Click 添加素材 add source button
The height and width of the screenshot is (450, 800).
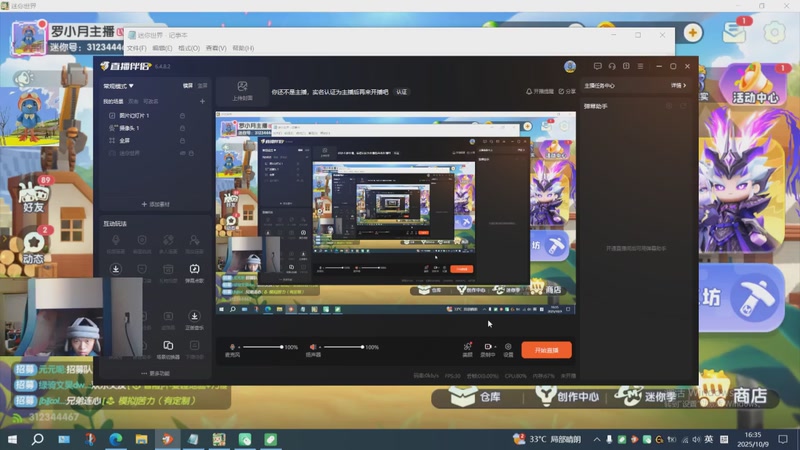[x=155, y=204]
